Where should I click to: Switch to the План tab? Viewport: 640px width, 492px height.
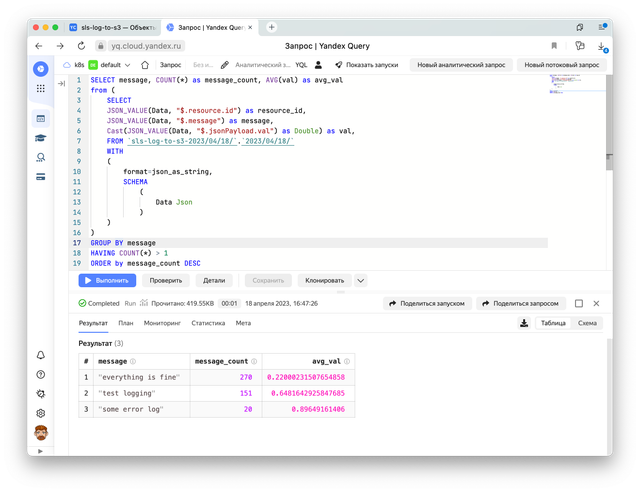pos(126,323)
